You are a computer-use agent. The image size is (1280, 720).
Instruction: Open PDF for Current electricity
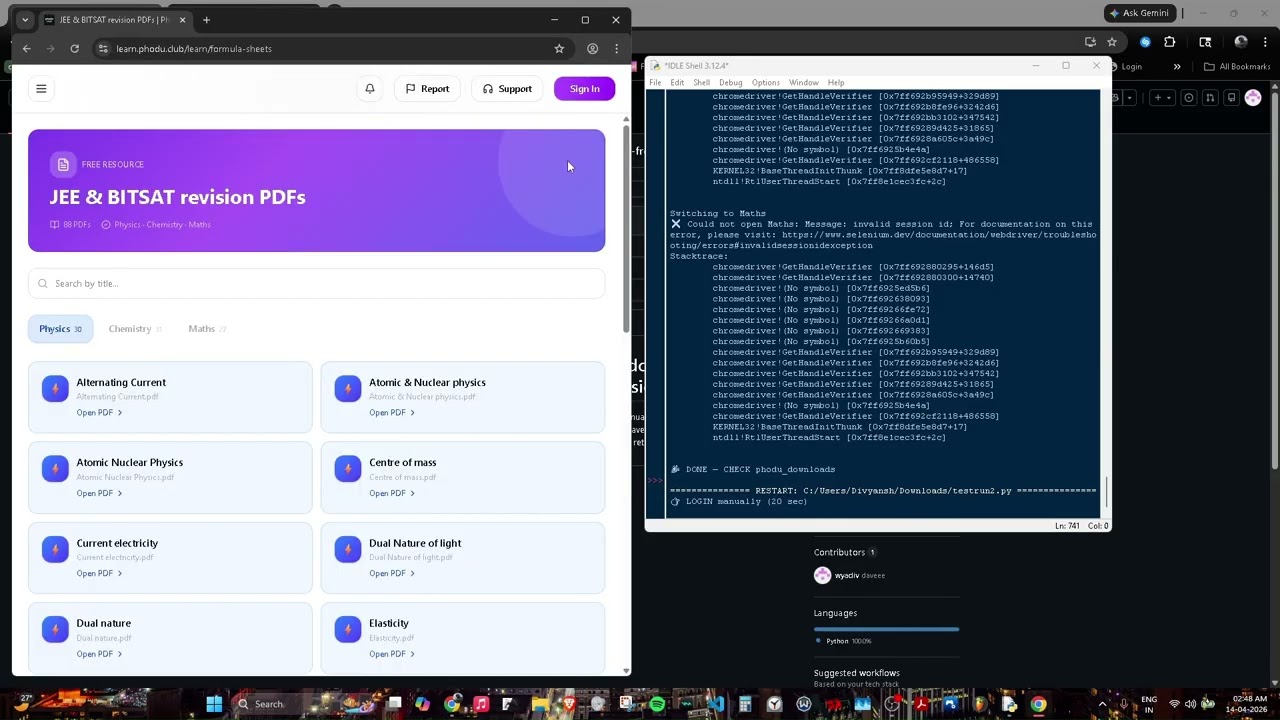pos(99,574)
